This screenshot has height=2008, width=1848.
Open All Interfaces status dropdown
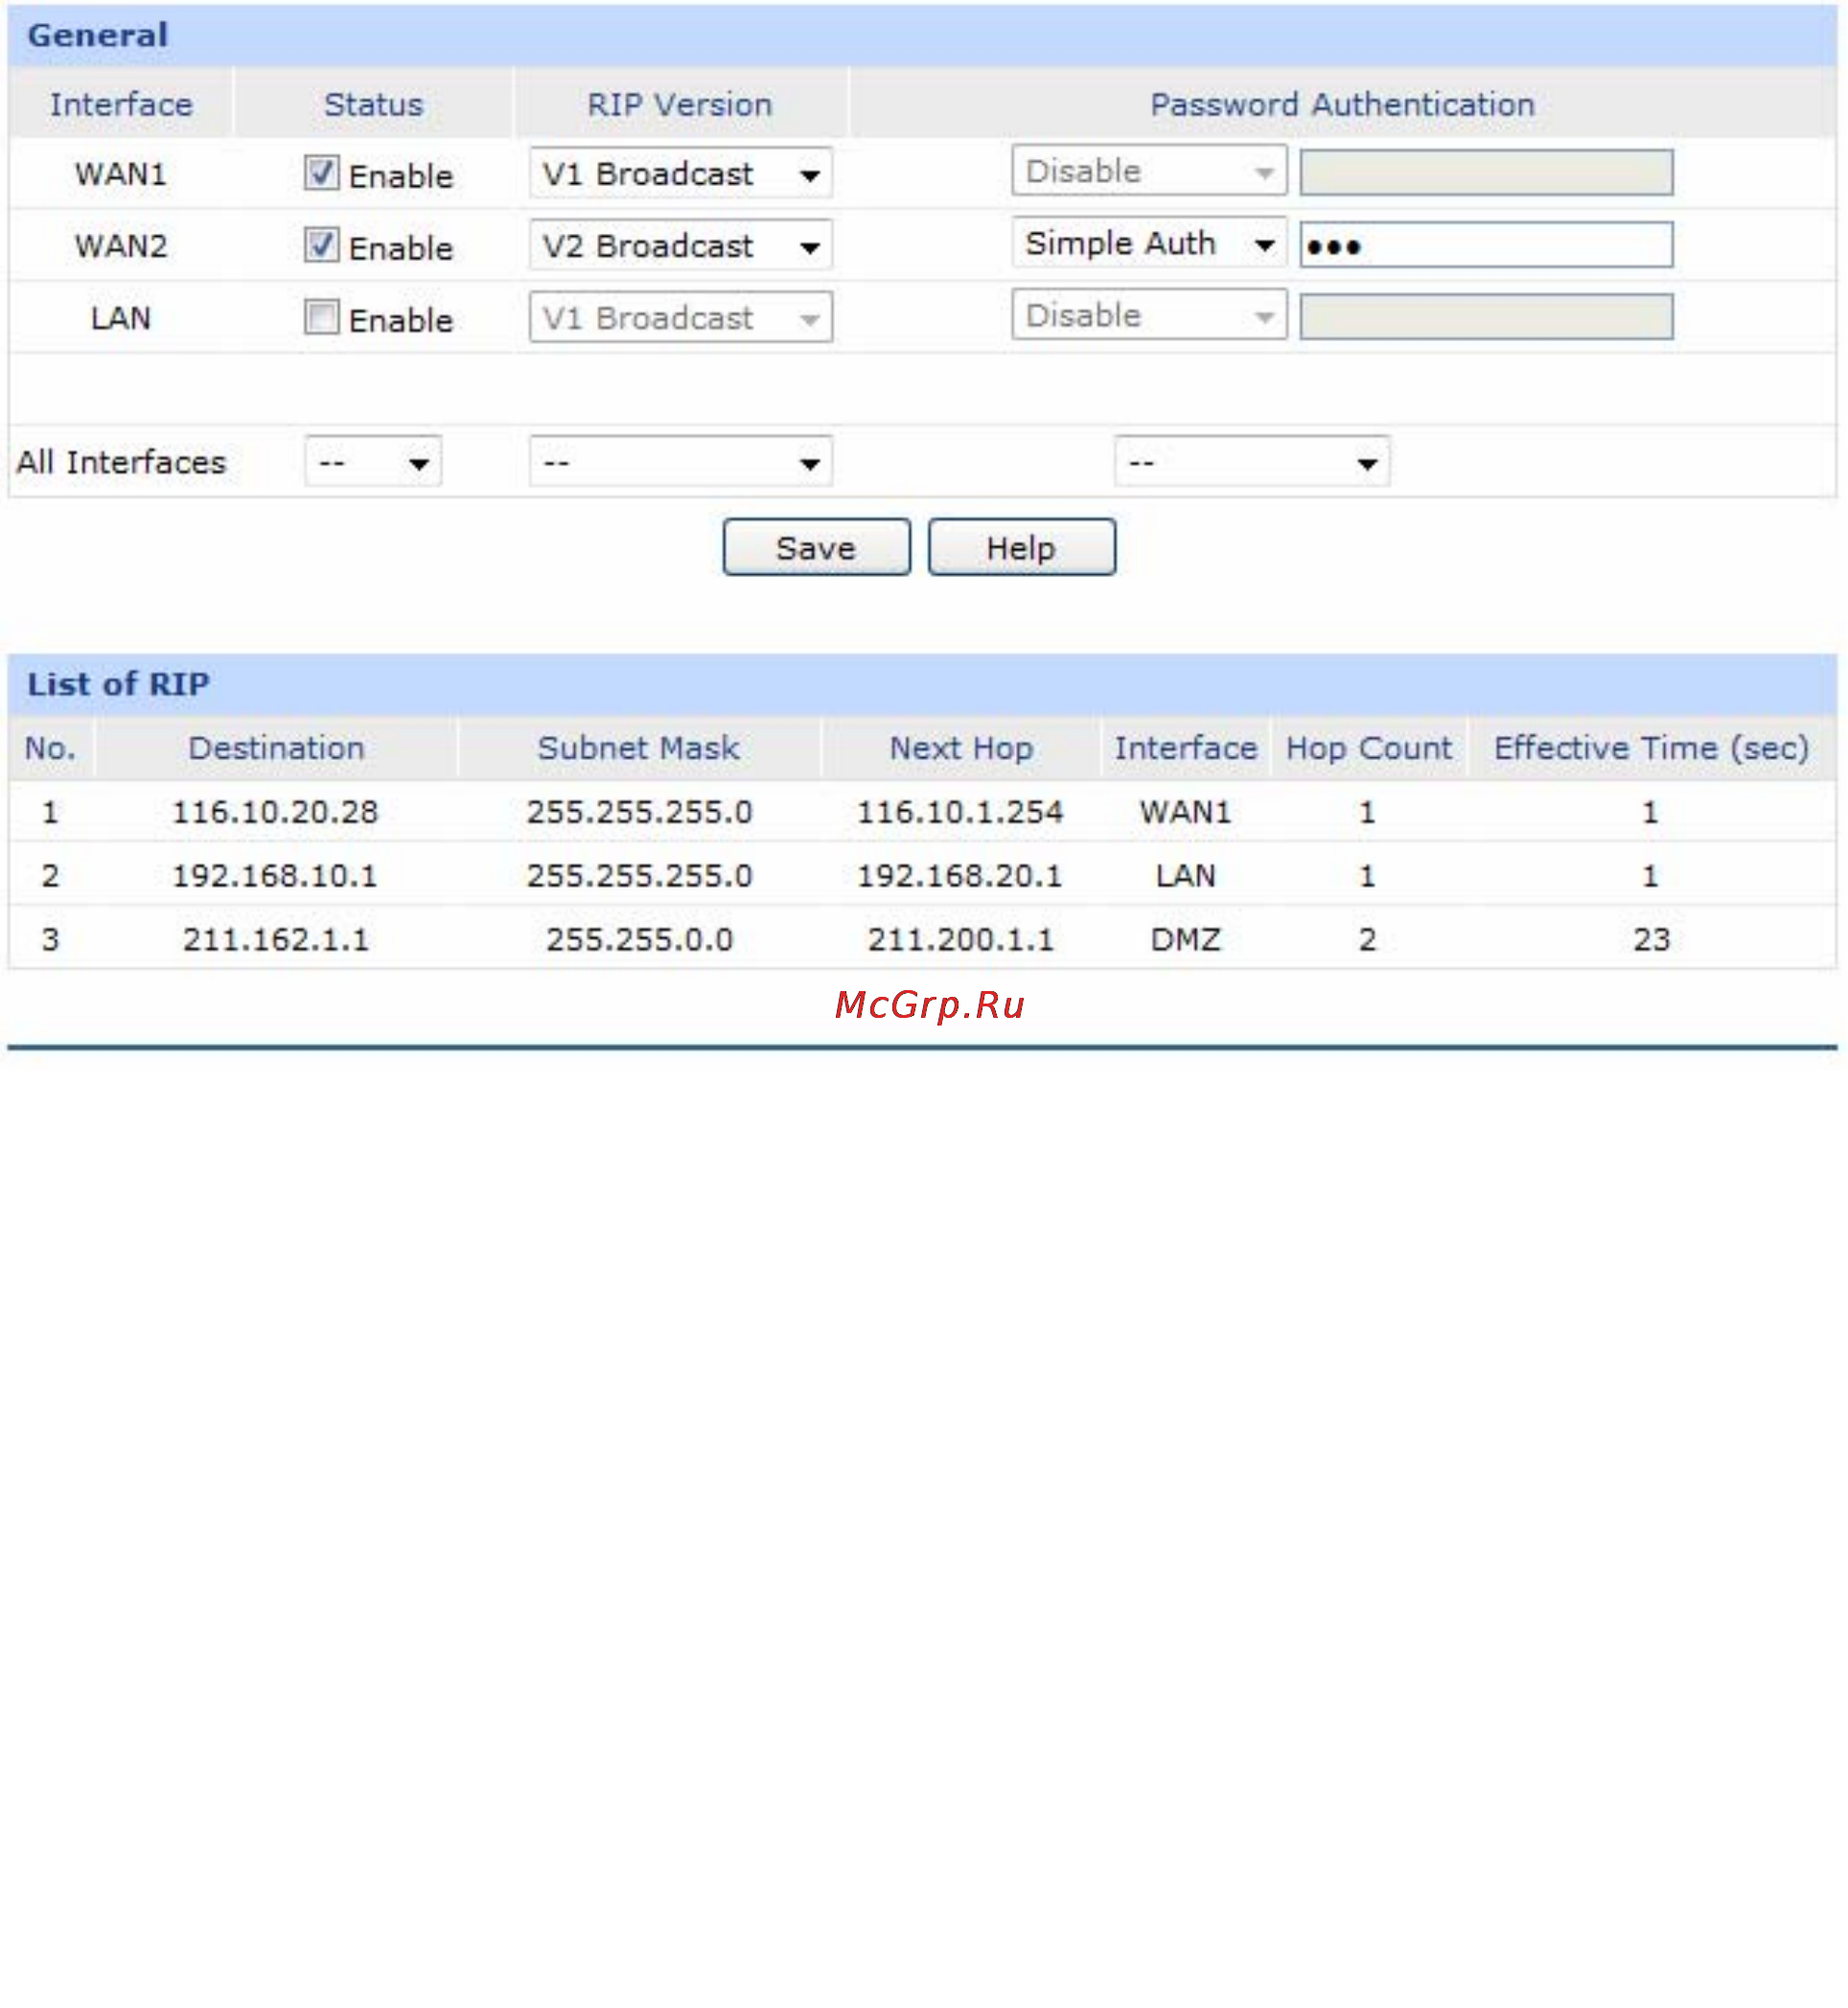pyautogui.click(x=373, y=462)
